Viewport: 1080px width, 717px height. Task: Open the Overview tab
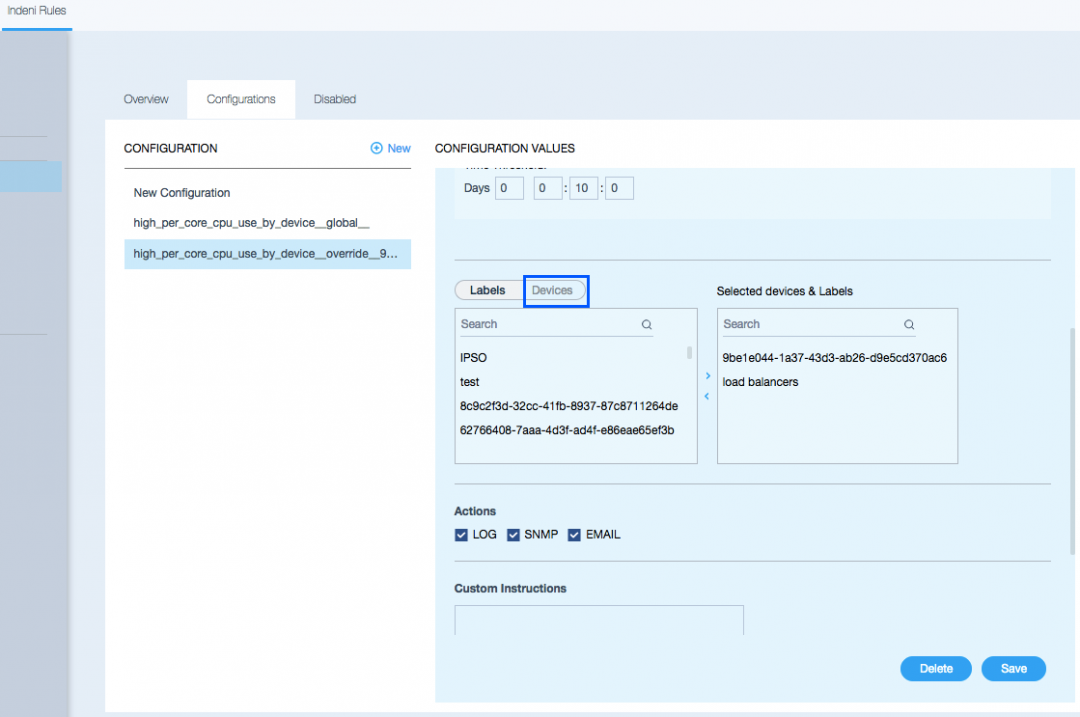pyautogui.click(x=146, y=99)
